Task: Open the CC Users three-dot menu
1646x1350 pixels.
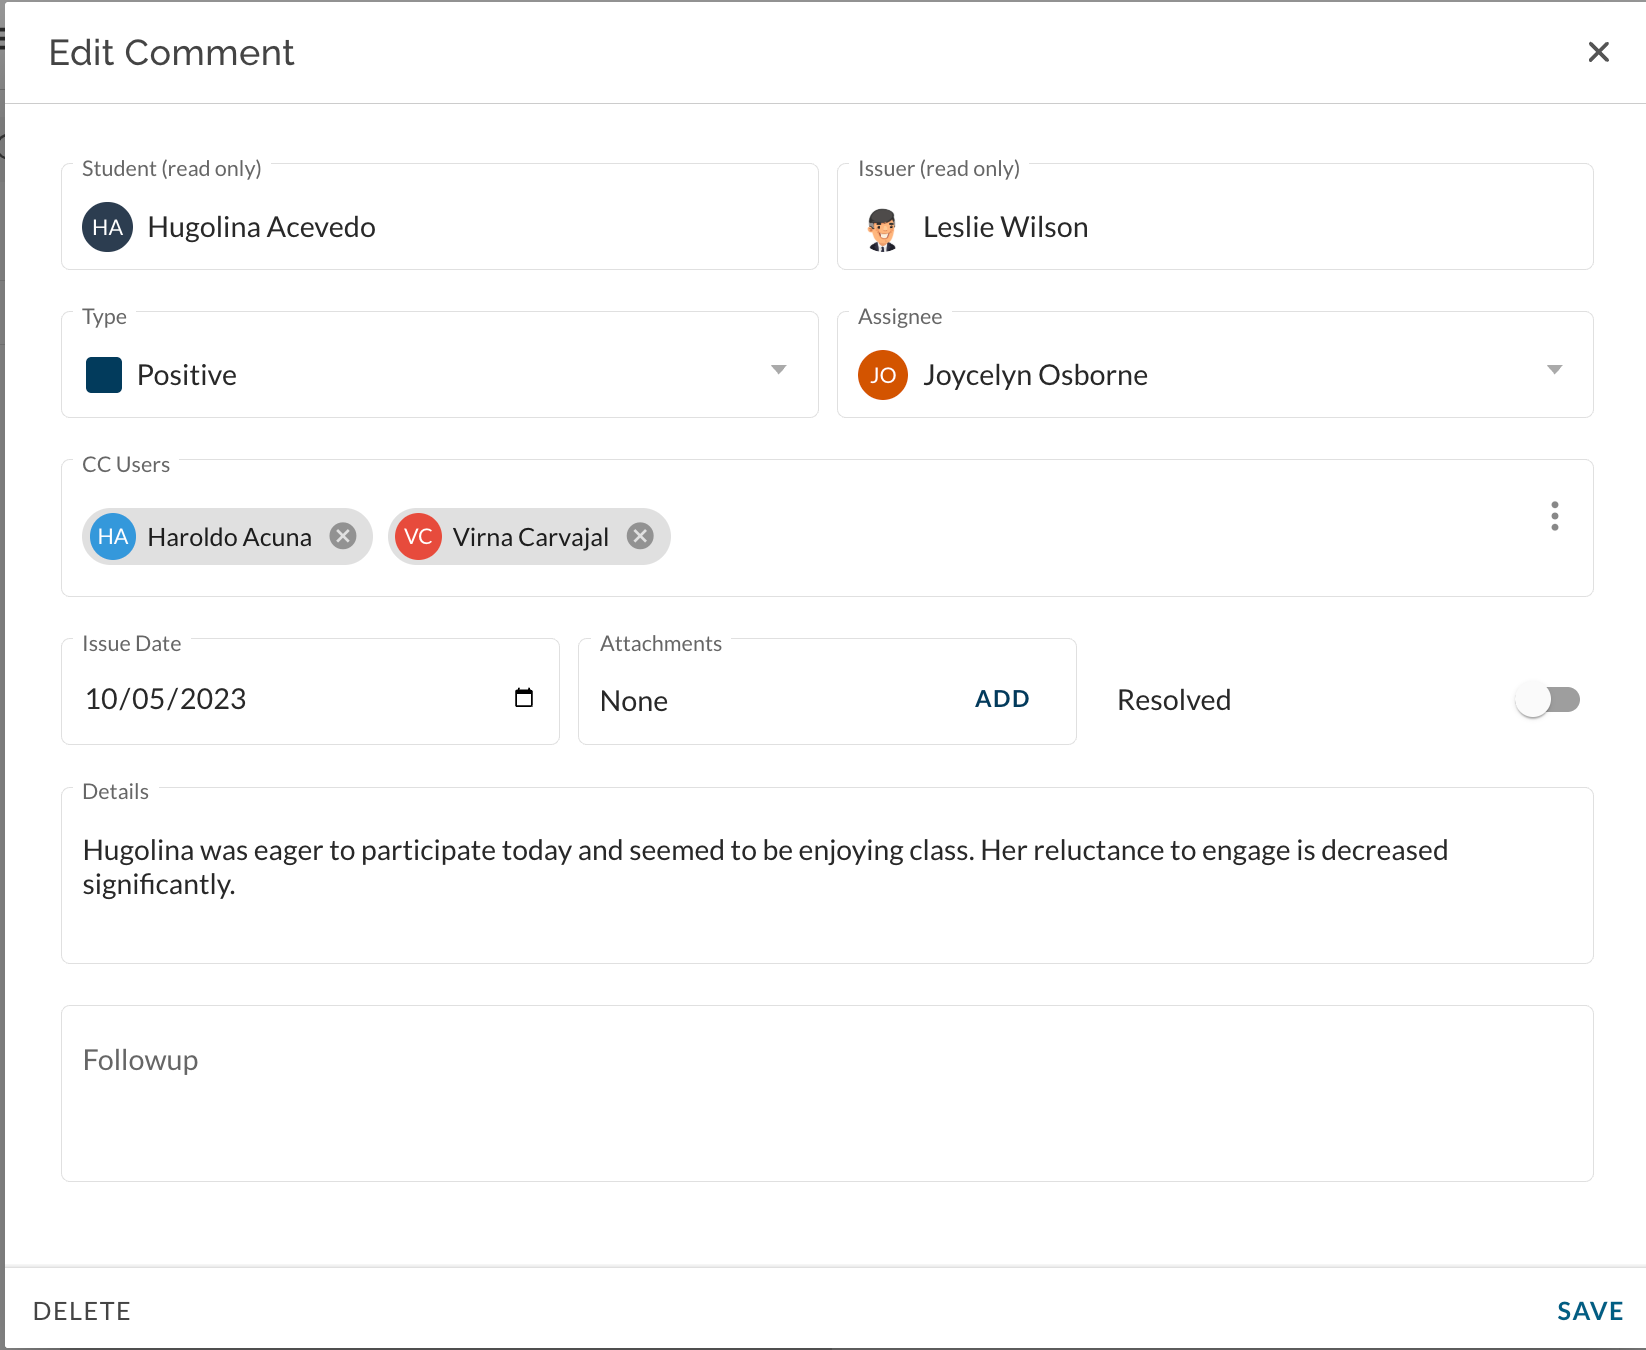Action: [x=1554, y=516]
